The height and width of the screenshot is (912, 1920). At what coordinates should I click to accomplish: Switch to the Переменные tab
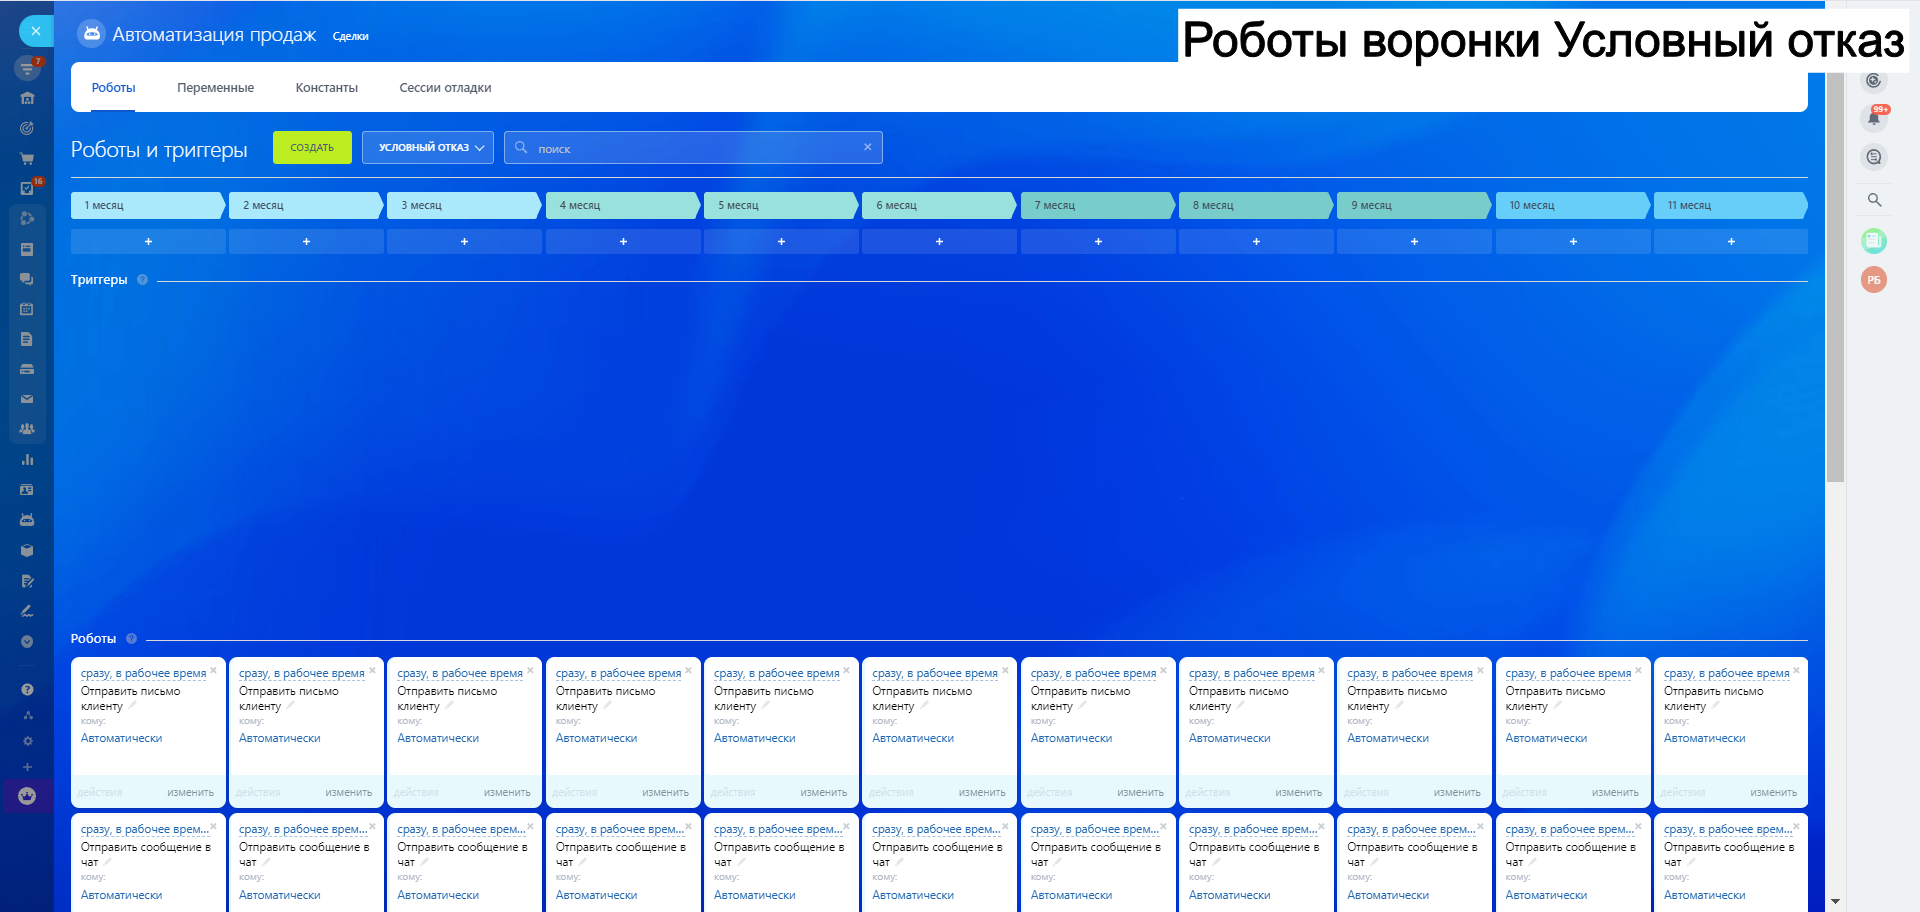pos(215,88)
